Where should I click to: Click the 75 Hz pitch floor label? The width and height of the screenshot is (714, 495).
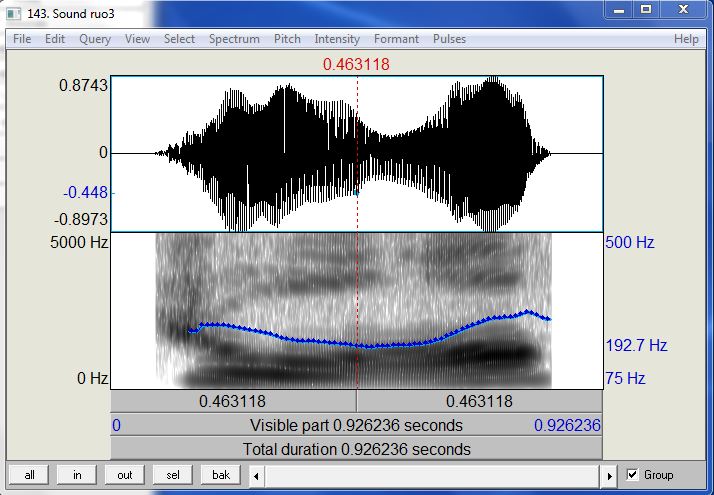tap(625, 378)
